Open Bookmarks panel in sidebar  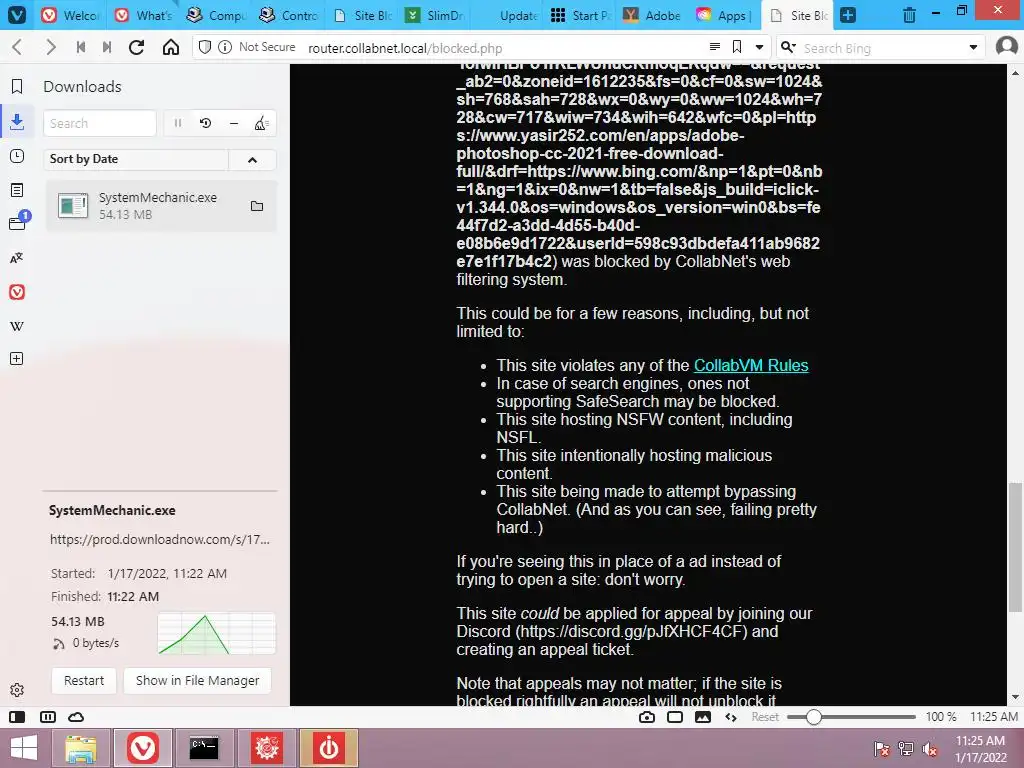pos(17,86)
